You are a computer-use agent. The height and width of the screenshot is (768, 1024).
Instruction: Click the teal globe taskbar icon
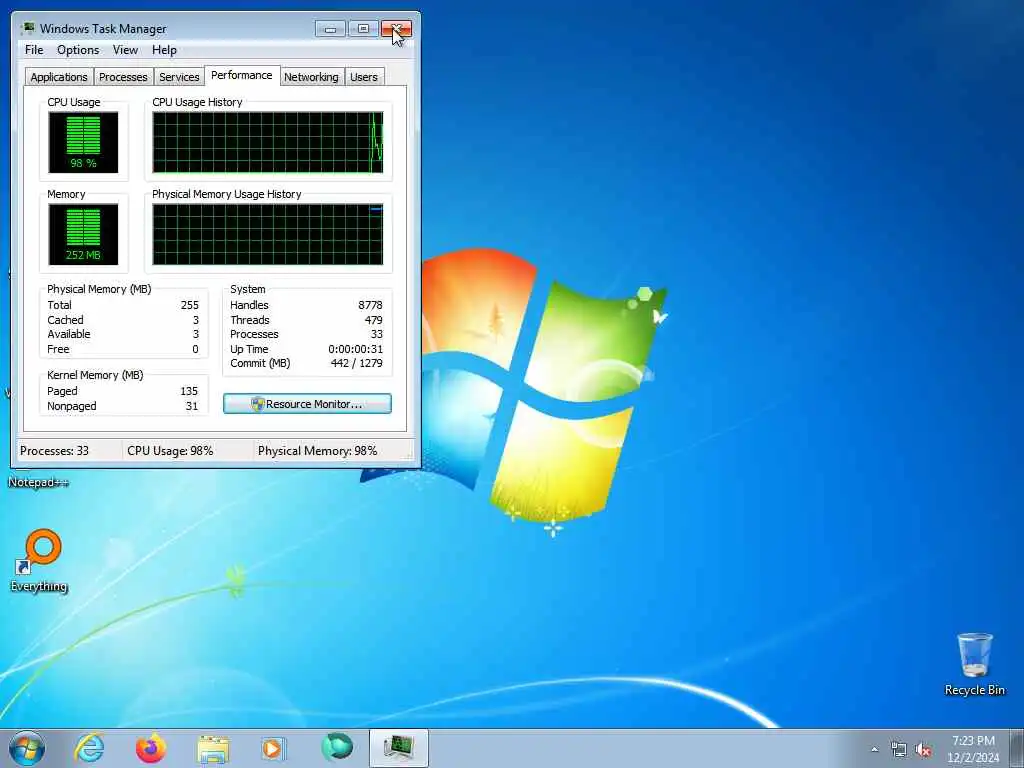click(337, 747)
